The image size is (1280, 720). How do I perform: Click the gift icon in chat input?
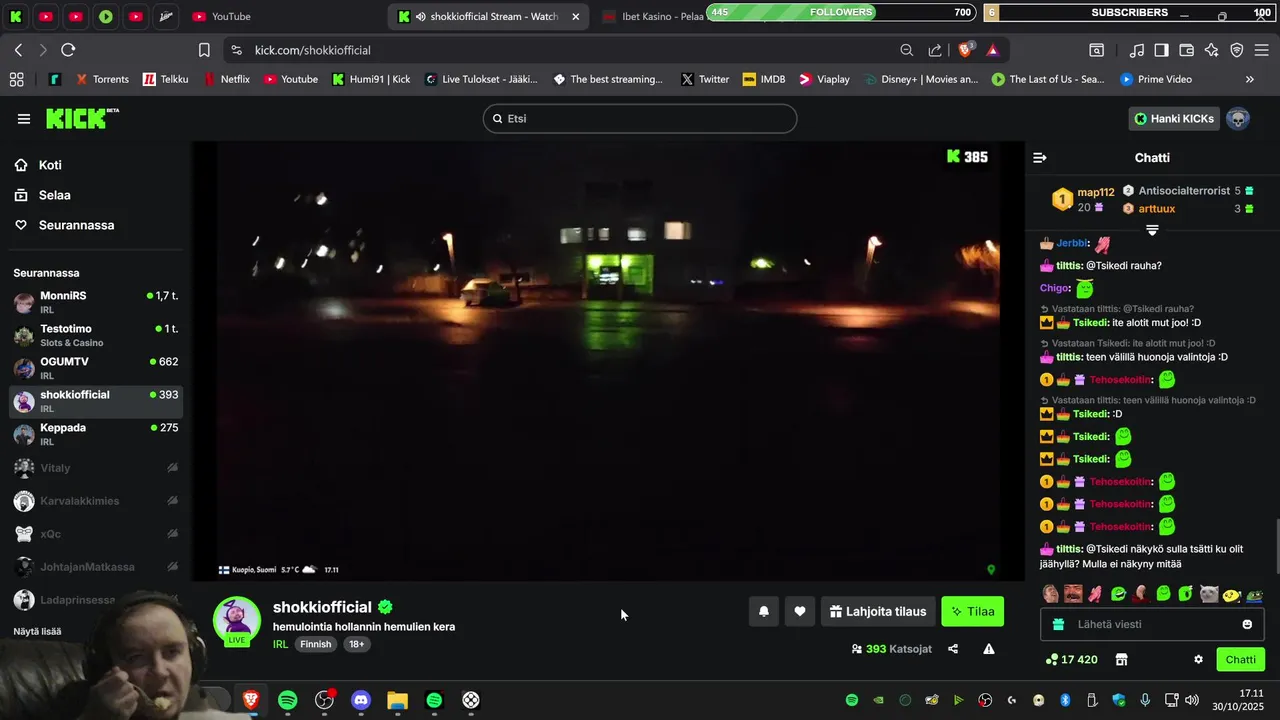click(x=1059, y=624)
